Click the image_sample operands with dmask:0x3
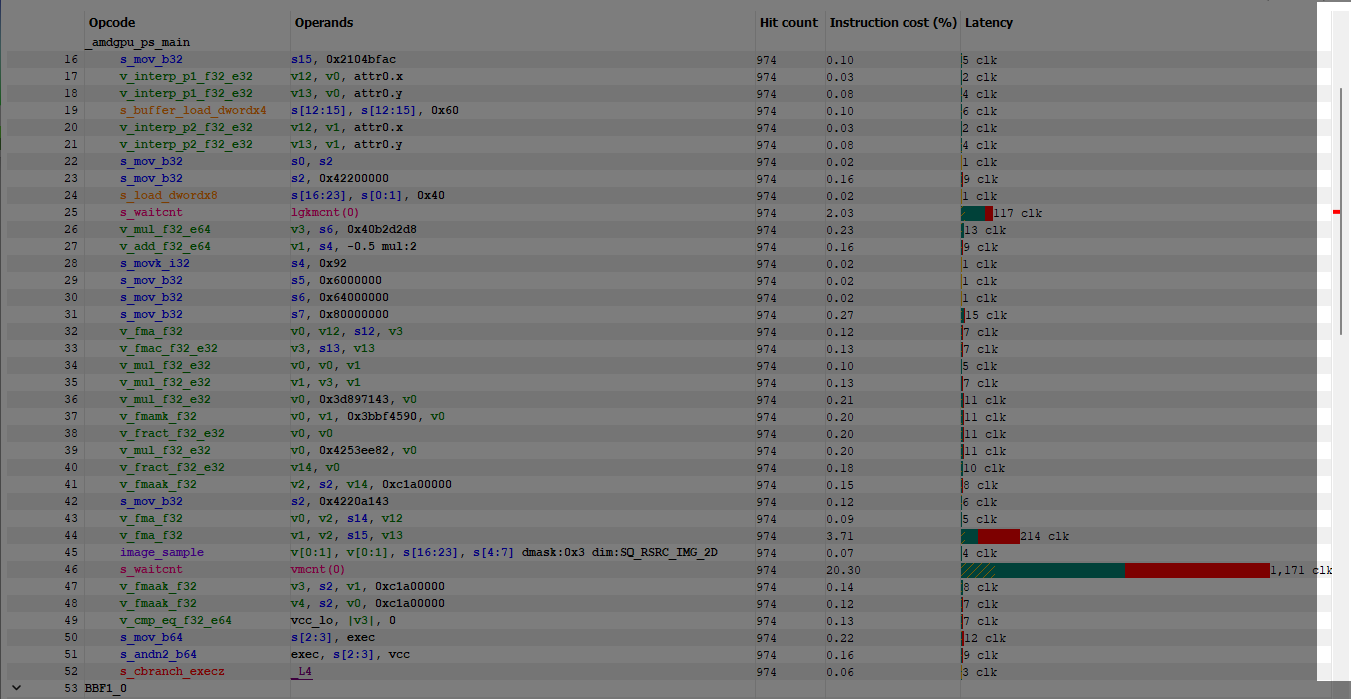Viewport: 1351px width, 699px height. point(505,553)
